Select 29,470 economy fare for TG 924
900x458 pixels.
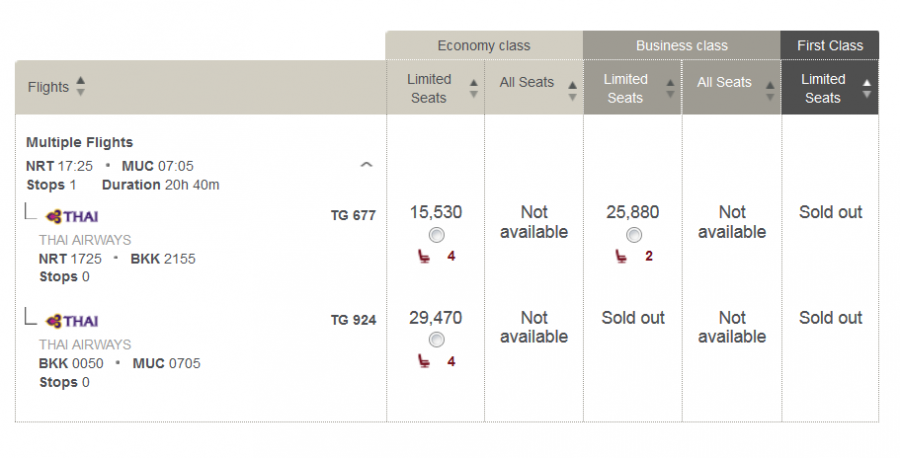point(436,340)
